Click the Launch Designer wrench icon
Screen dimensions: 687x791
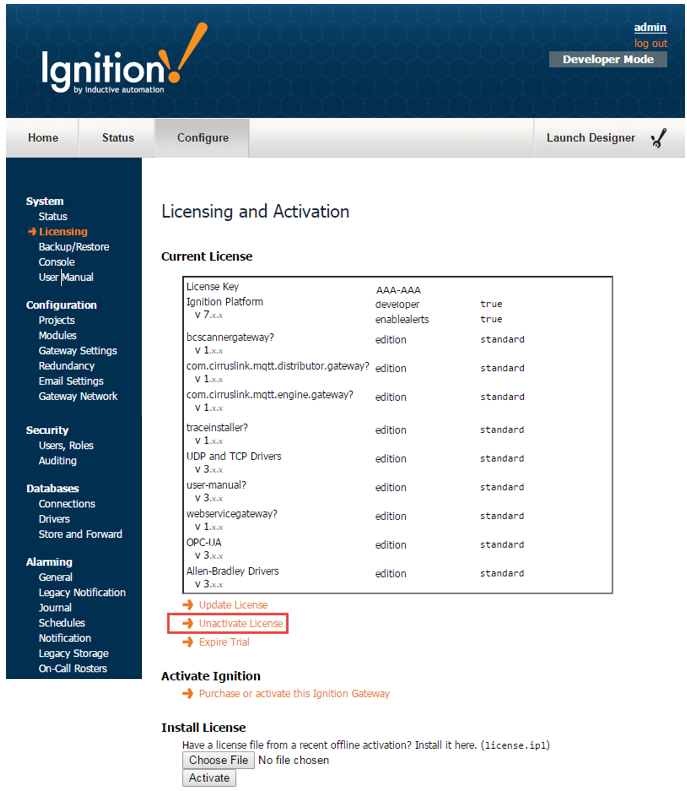[x=658, y=138]
